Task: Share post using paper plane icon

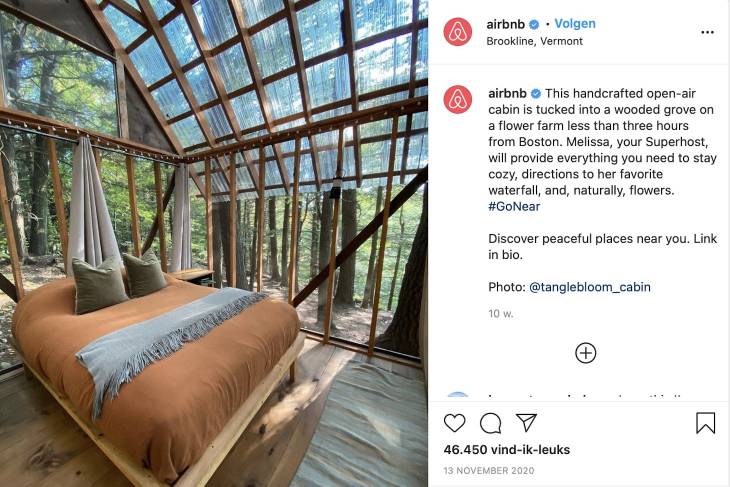Action: [527, 422]
